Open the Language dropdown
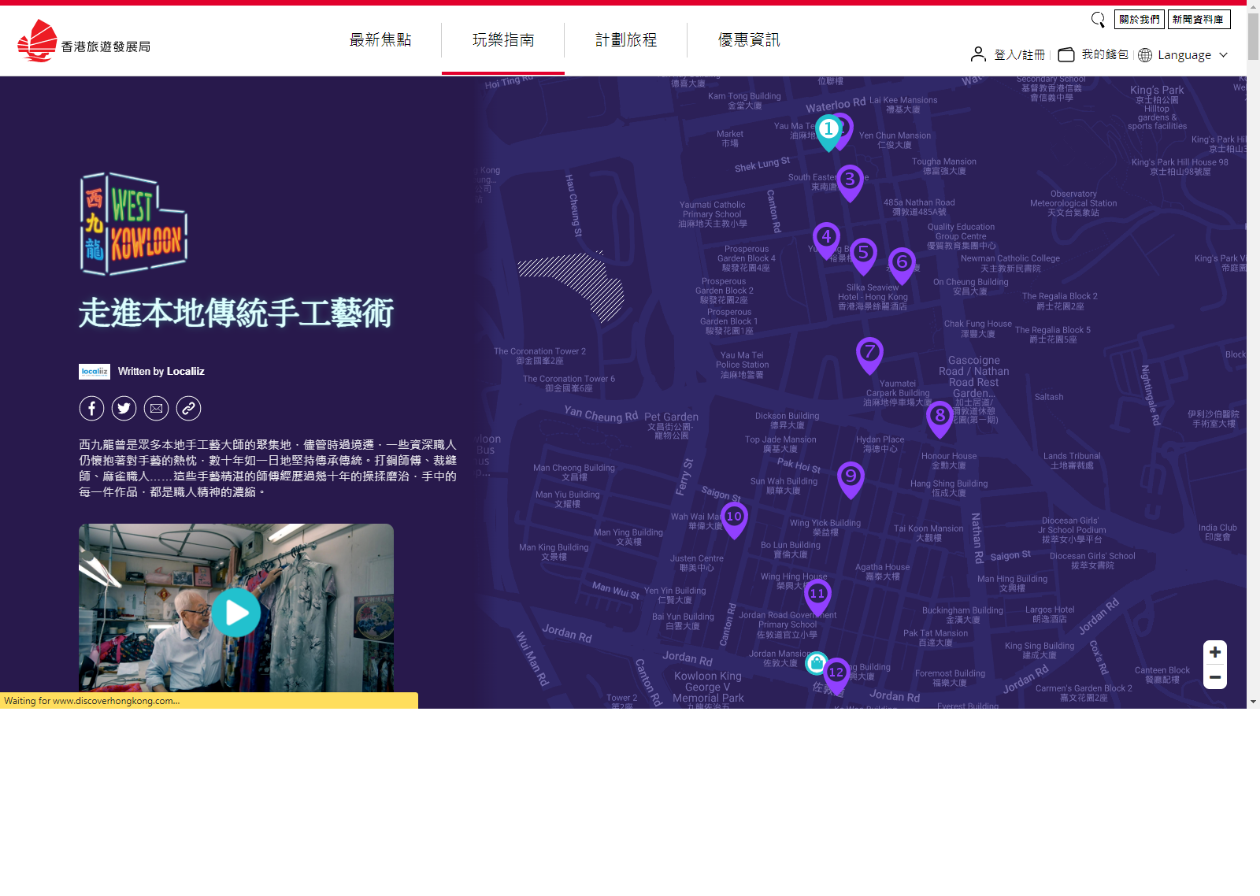This screenshot has width=1260, height=896. click(x=1183, y=55)
